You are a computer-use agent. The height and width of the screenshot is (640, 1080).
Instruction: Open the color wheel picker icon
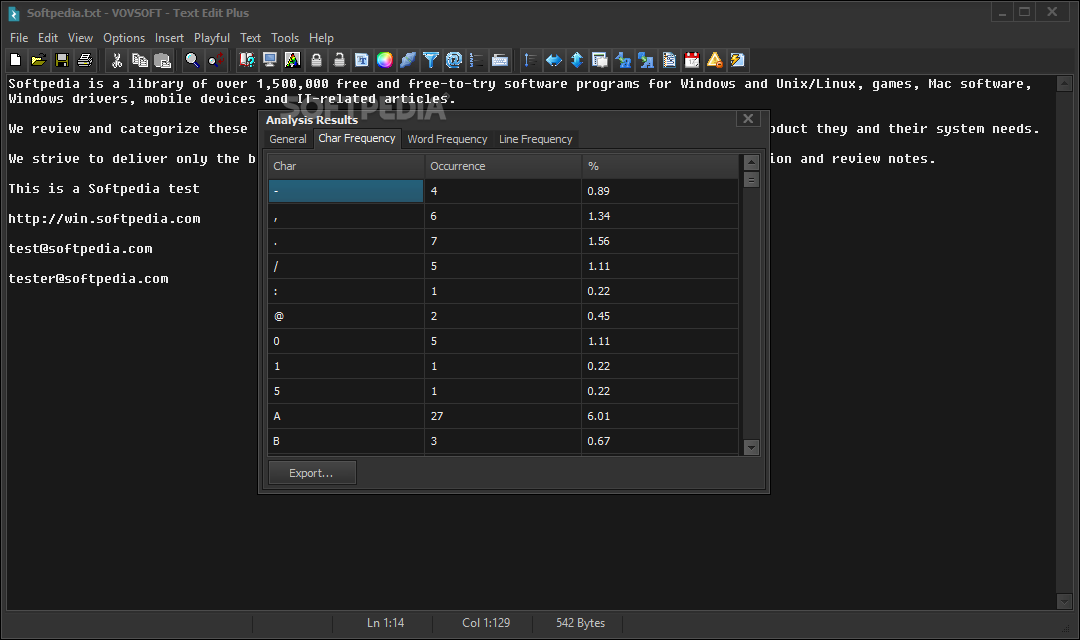(385, 60)
